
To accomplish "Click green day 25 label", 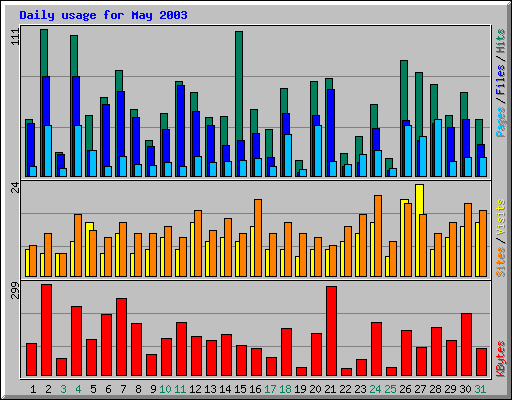I will pos(390,389).
